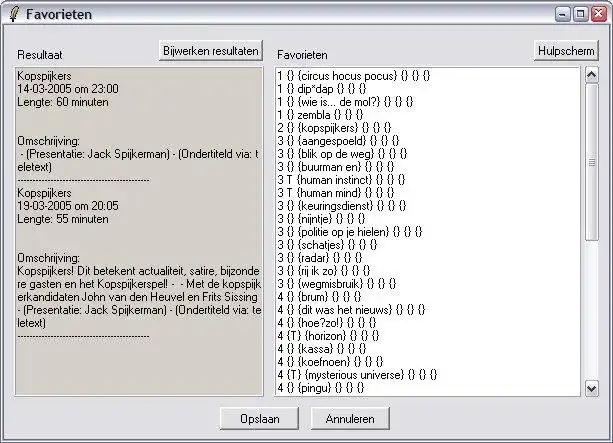This screenshot has width=613, height=443.
Task: Select the line "4 {} {kassa}"
Action: (321, 349)
